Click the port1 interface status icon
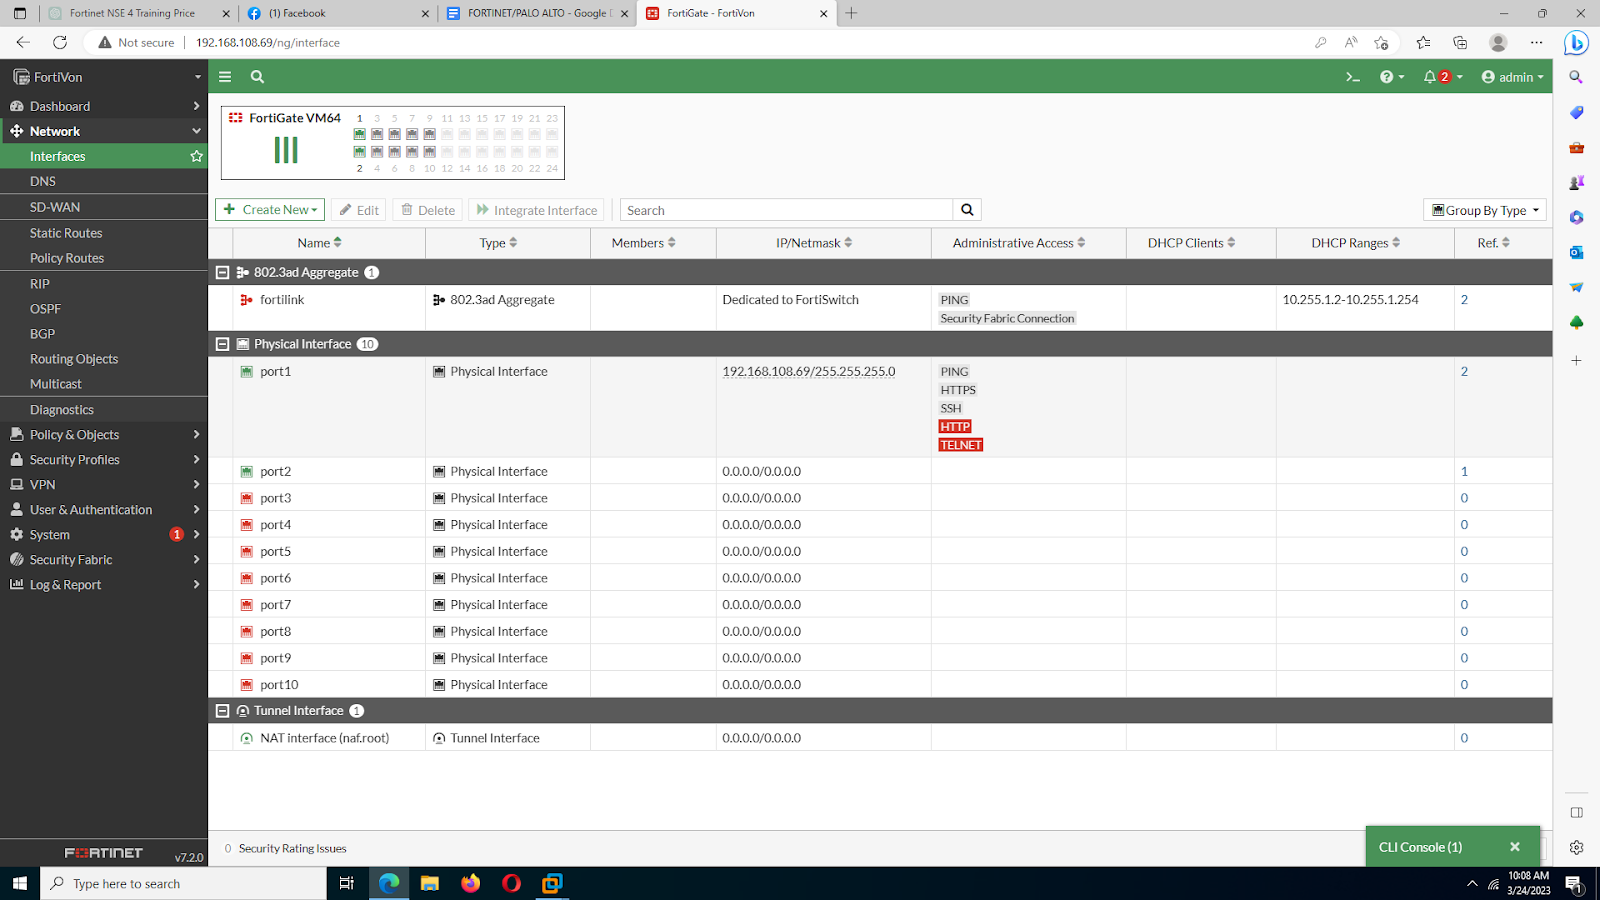This screenshot has width=1600, height=900. pyautogui.click(x=246, y=372)
